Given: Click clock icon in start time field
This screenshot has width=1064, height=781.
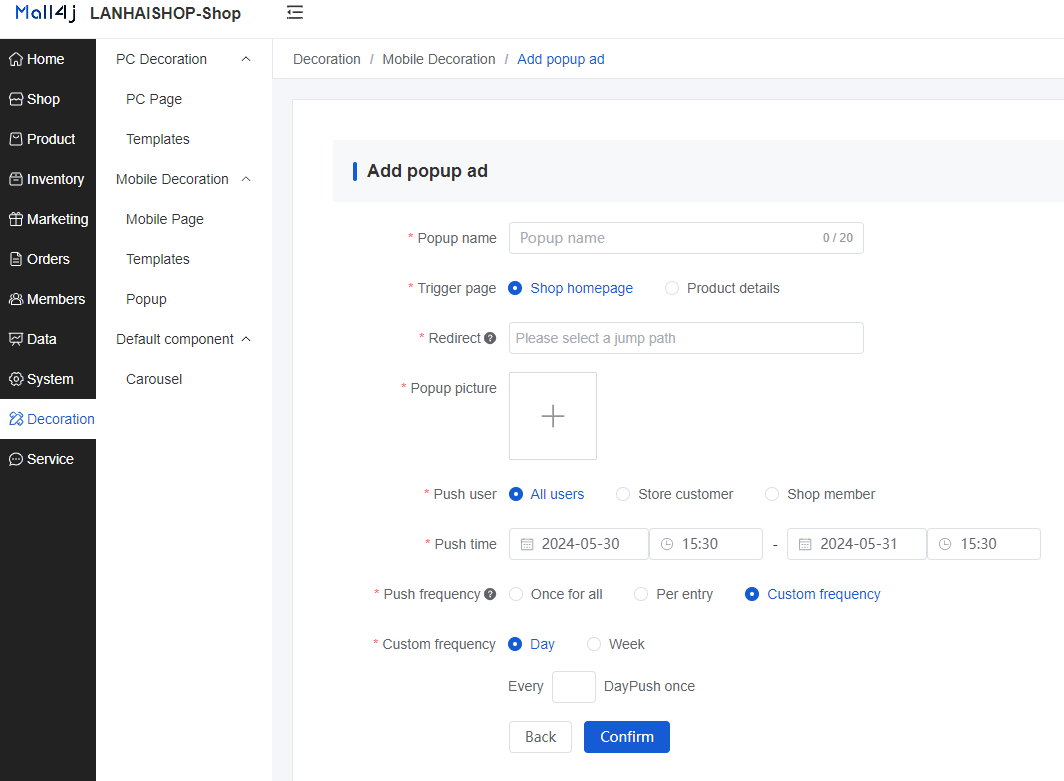Looking at the screenshot, I should (x=667, y=544).
